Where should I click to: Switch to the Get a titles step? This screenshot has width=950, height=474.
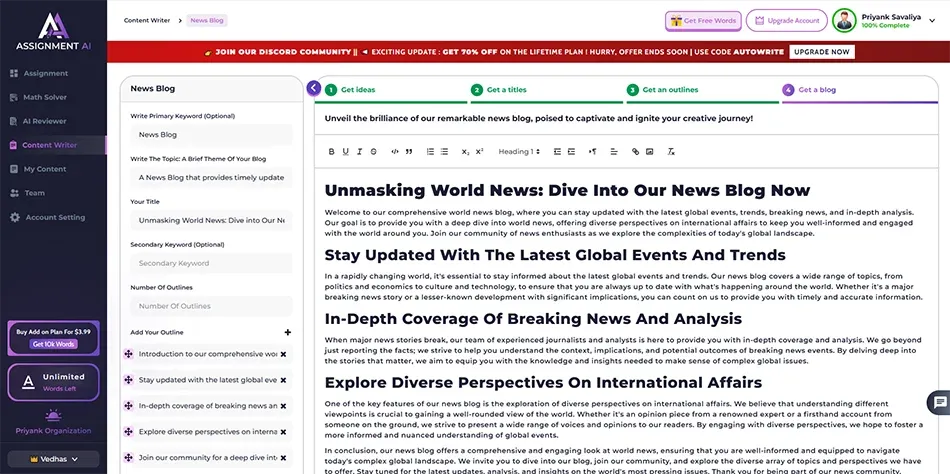(x=506, y=90)
